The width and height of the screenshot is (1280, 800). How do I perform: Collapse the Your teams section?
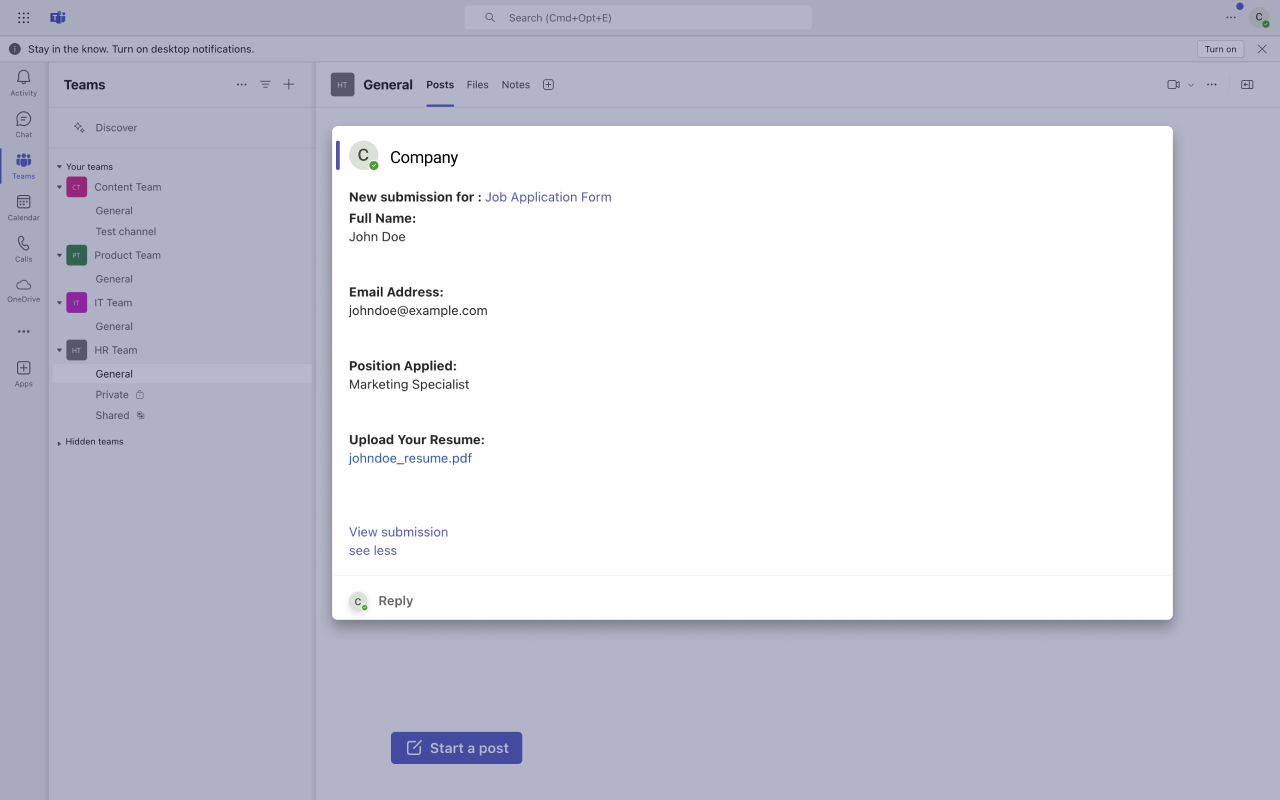click(x=60, y=166)
